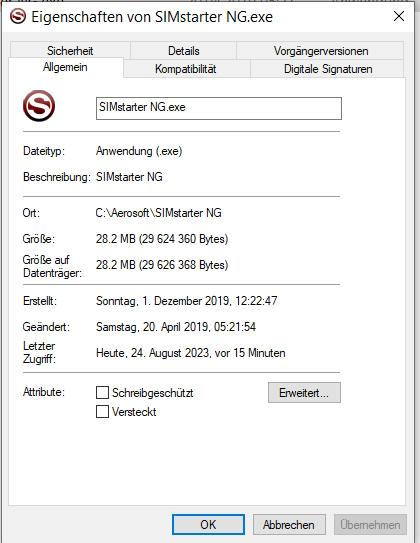
Task: Toggle the Versteckt checkbox
Action: click(x=102, y=412)
